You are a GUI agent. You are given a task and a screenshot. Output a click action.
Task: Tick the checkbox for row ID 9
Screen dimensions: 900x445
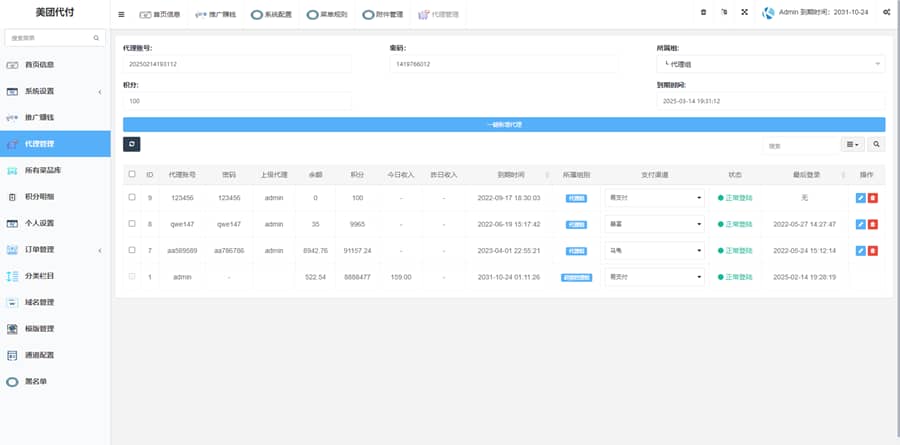[x=132, y=198]
